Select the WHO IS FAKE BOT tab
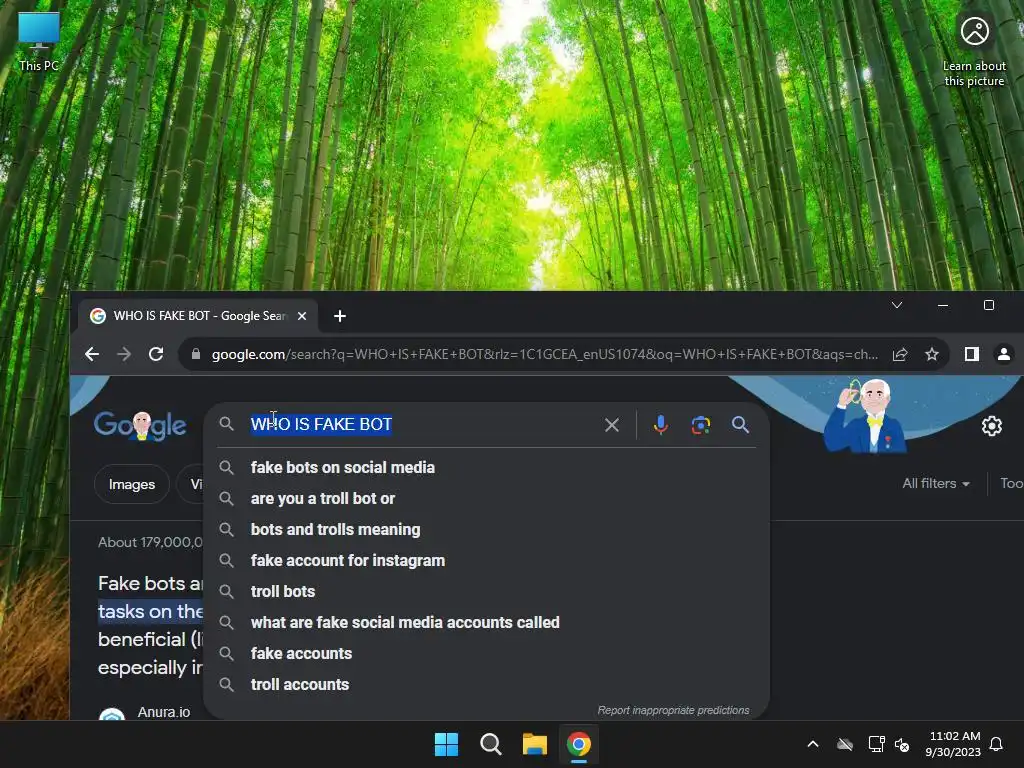The image size is (1024, 768). click(x=199, y=316)
